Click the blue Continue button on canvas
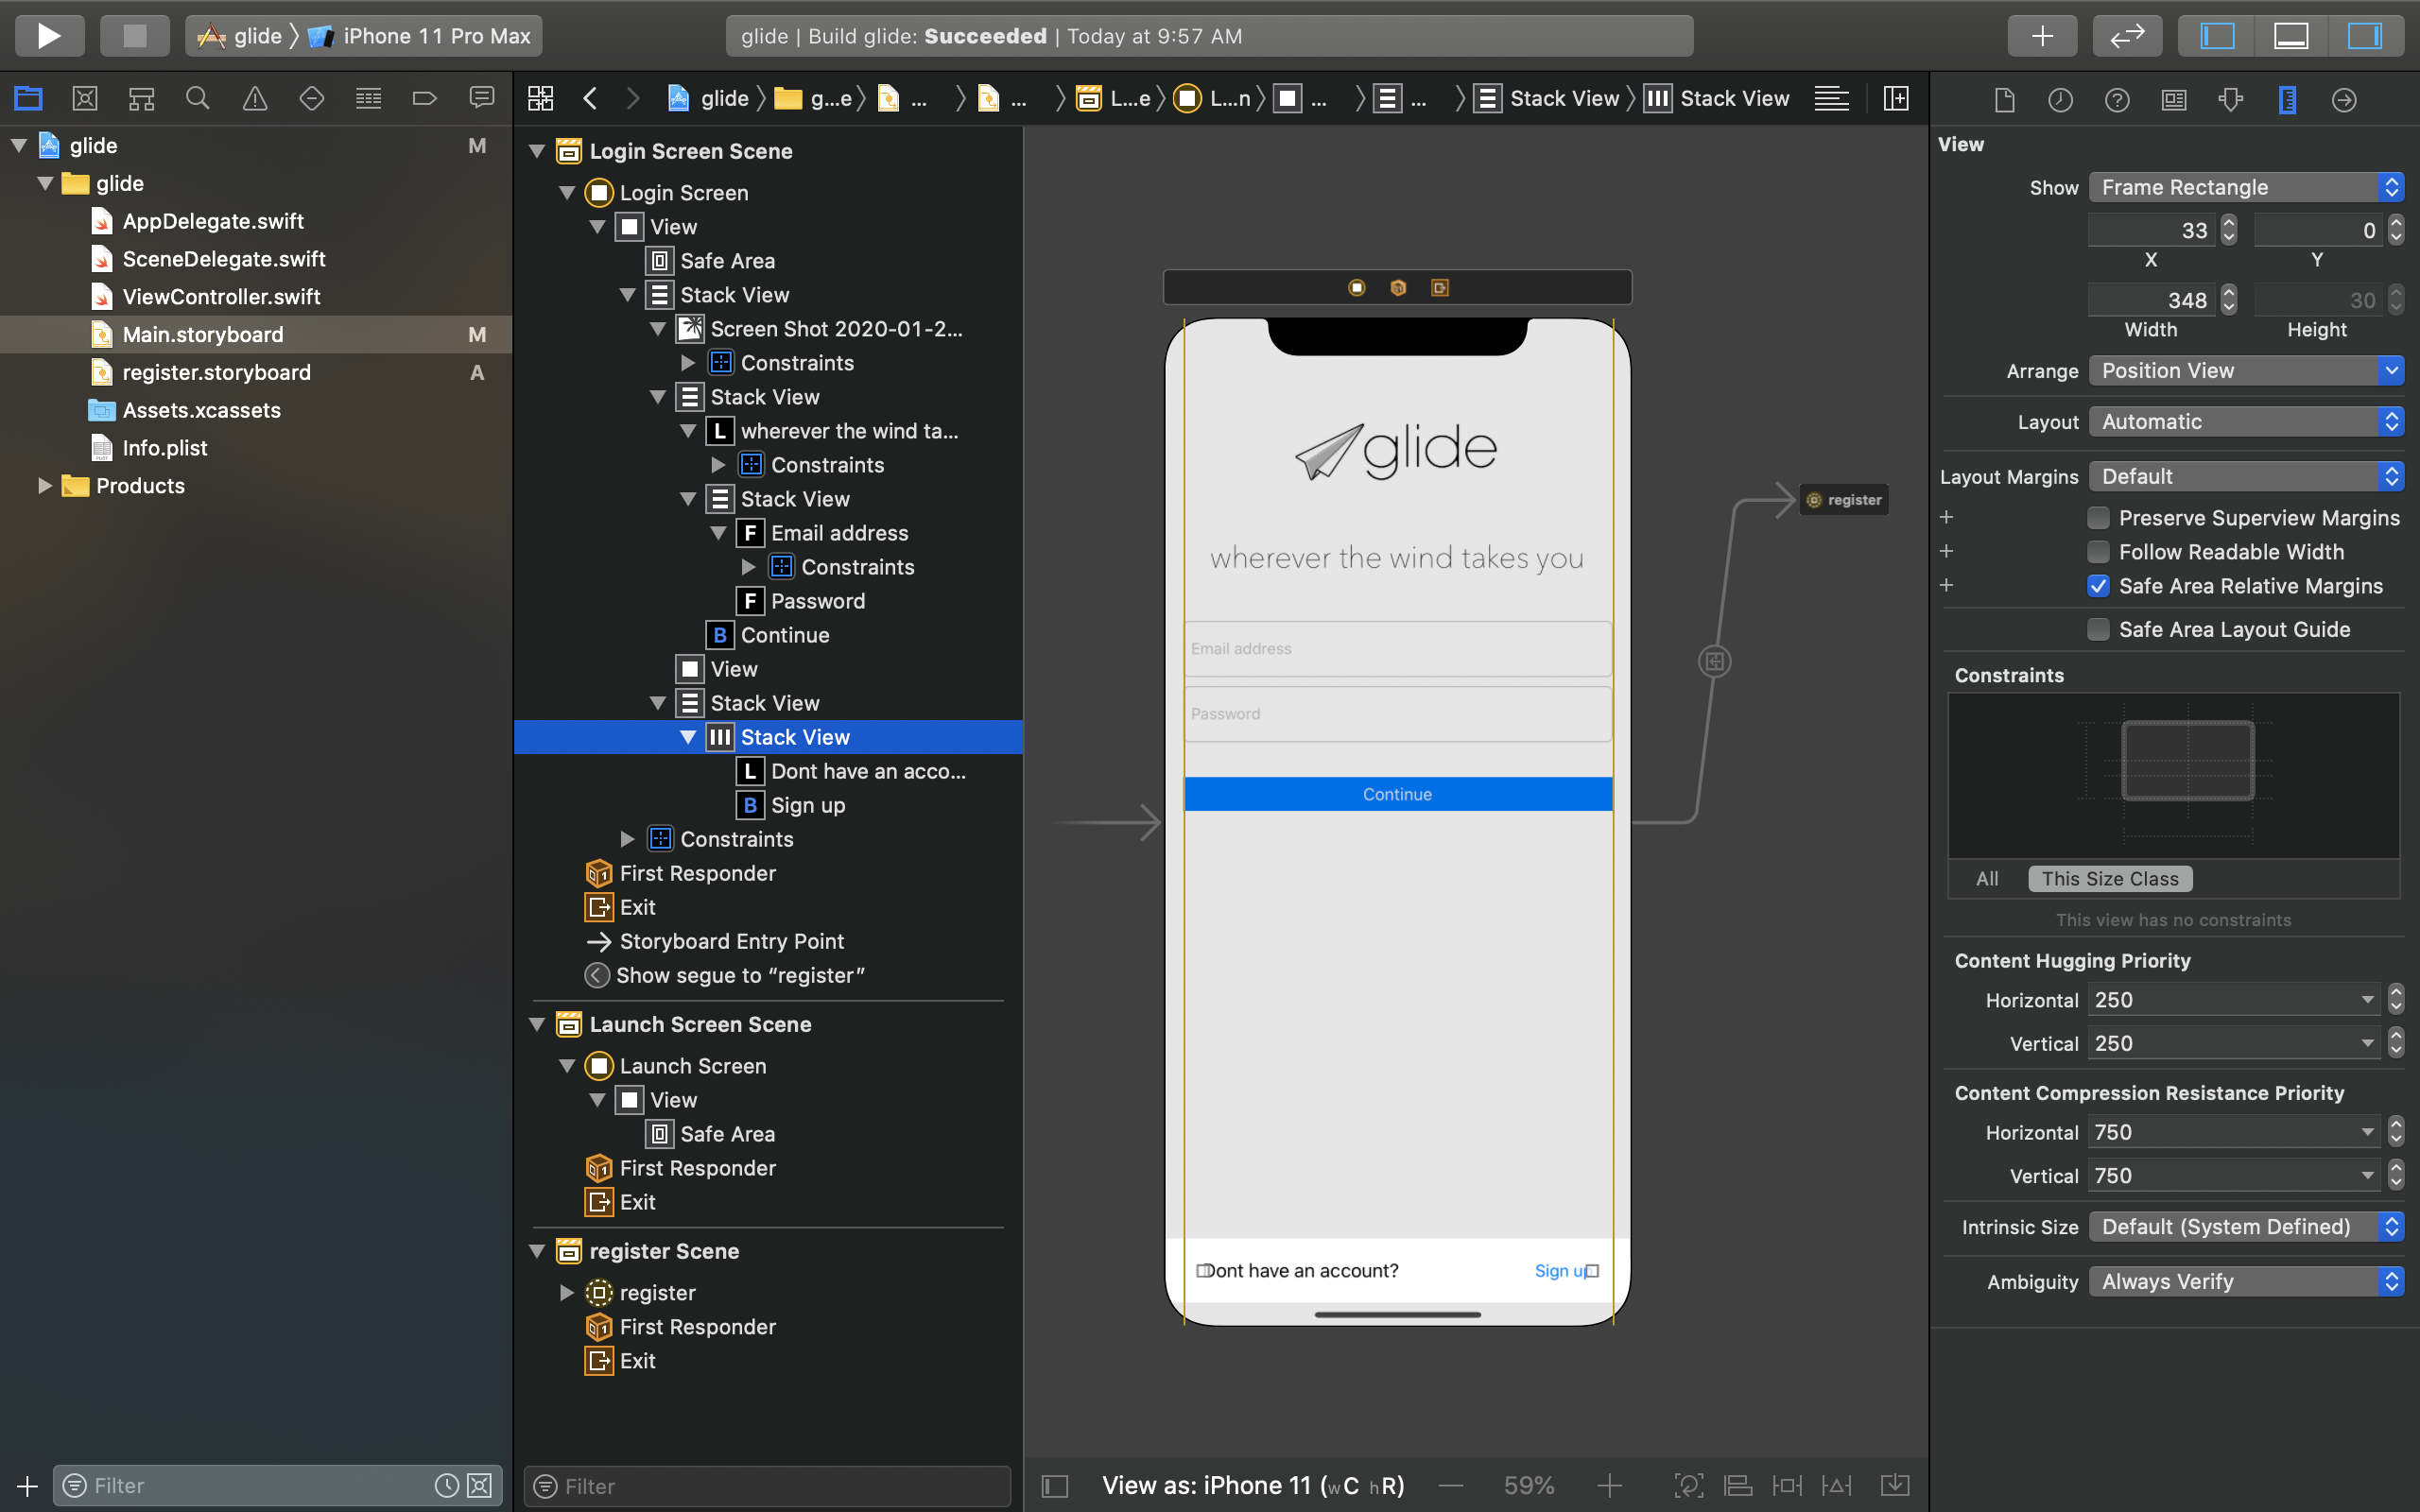 pos(1397,794)
